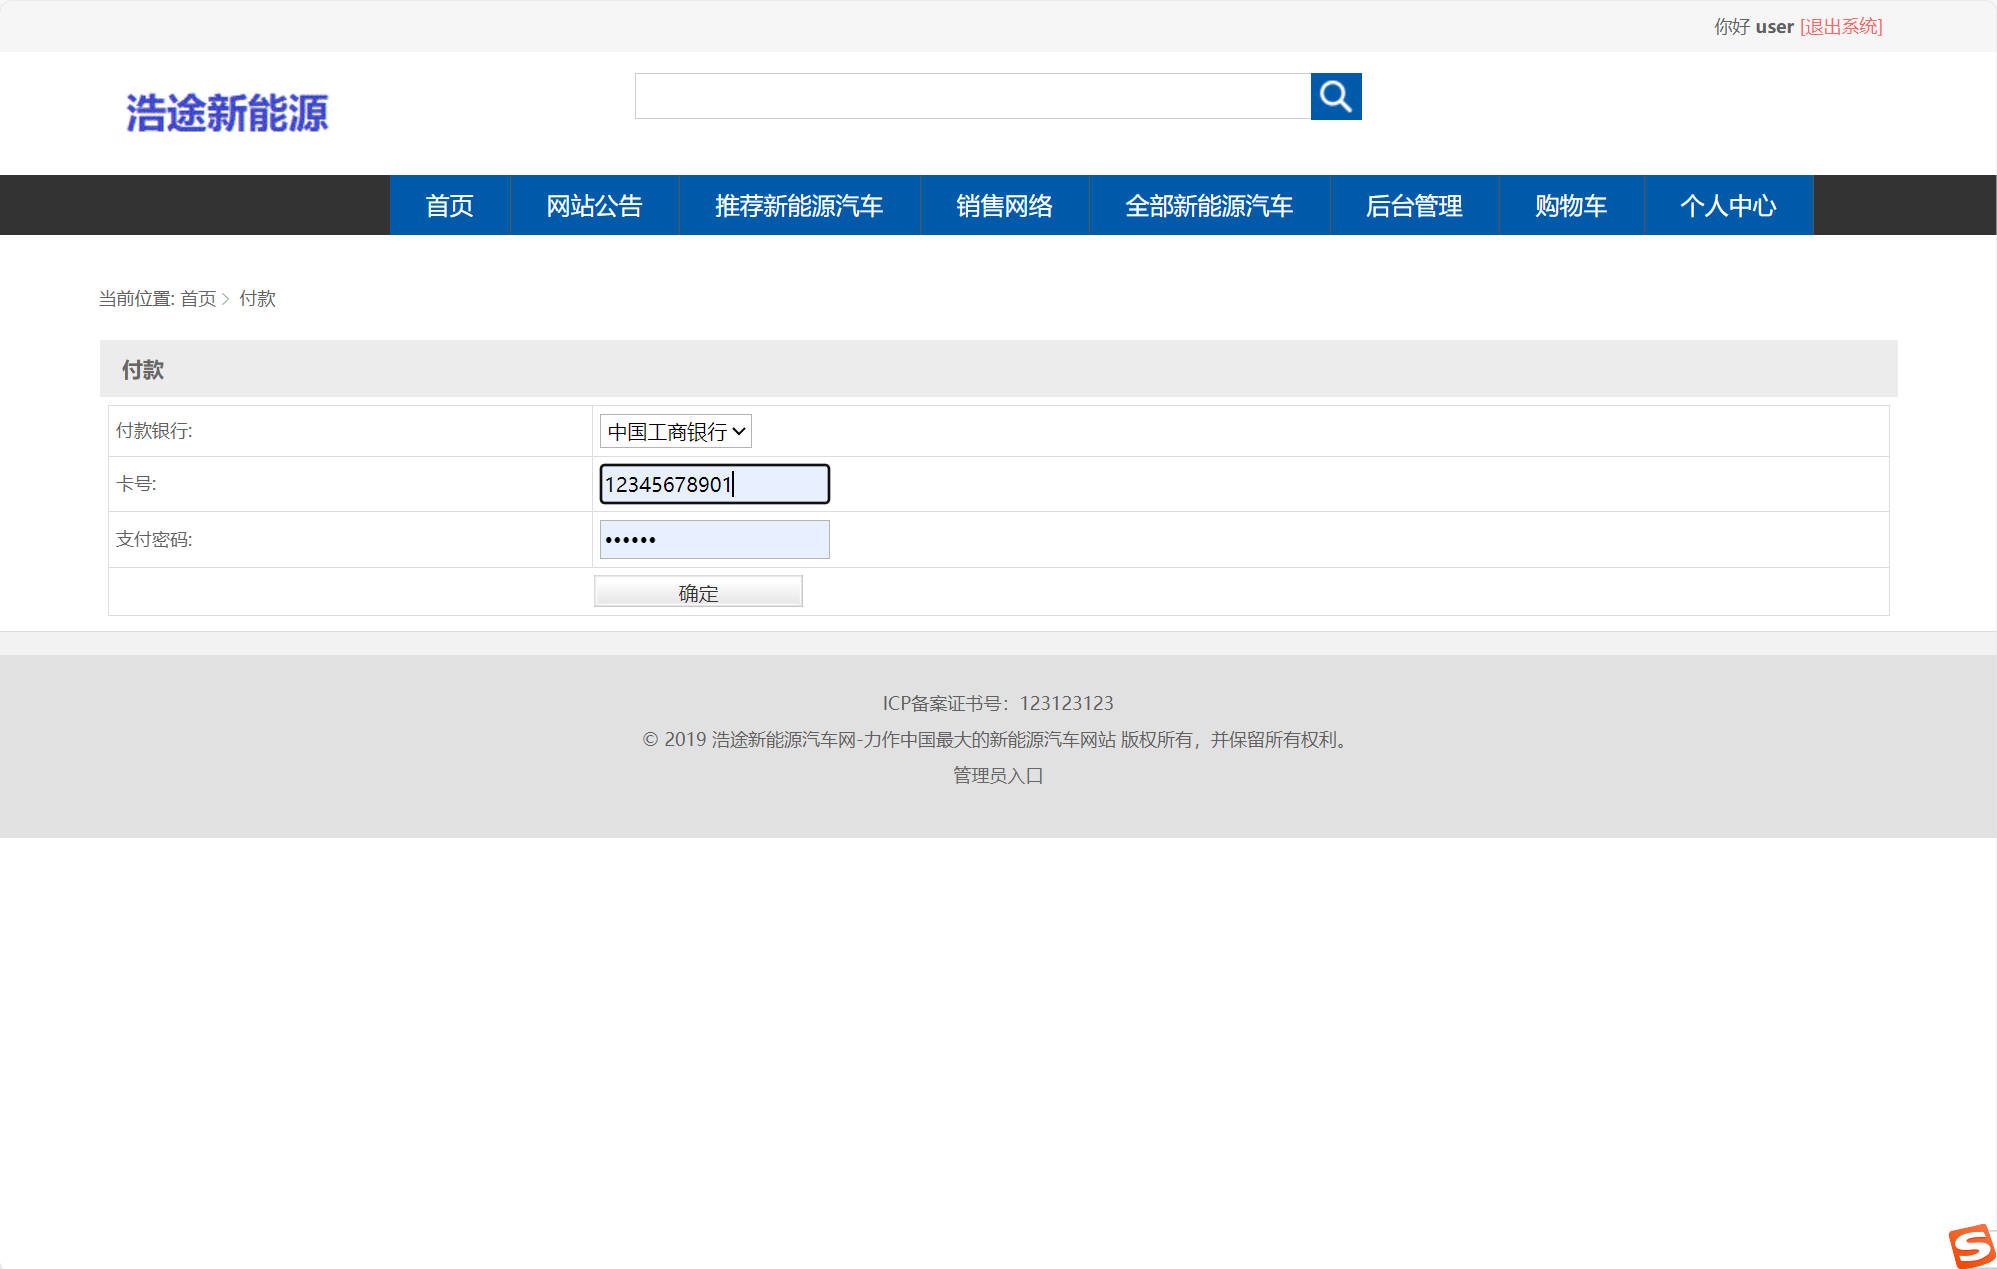
Task: Open the 推荐新能源汽车 menu item
Action: point(798,205)
